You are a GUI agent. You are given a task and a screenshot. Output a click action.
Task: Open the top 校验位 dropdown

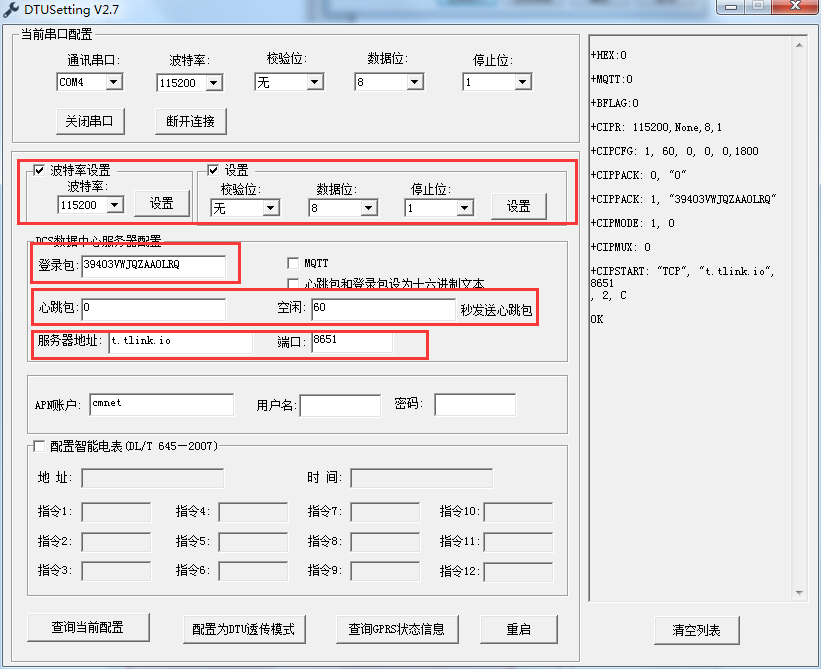click(314, 82)
